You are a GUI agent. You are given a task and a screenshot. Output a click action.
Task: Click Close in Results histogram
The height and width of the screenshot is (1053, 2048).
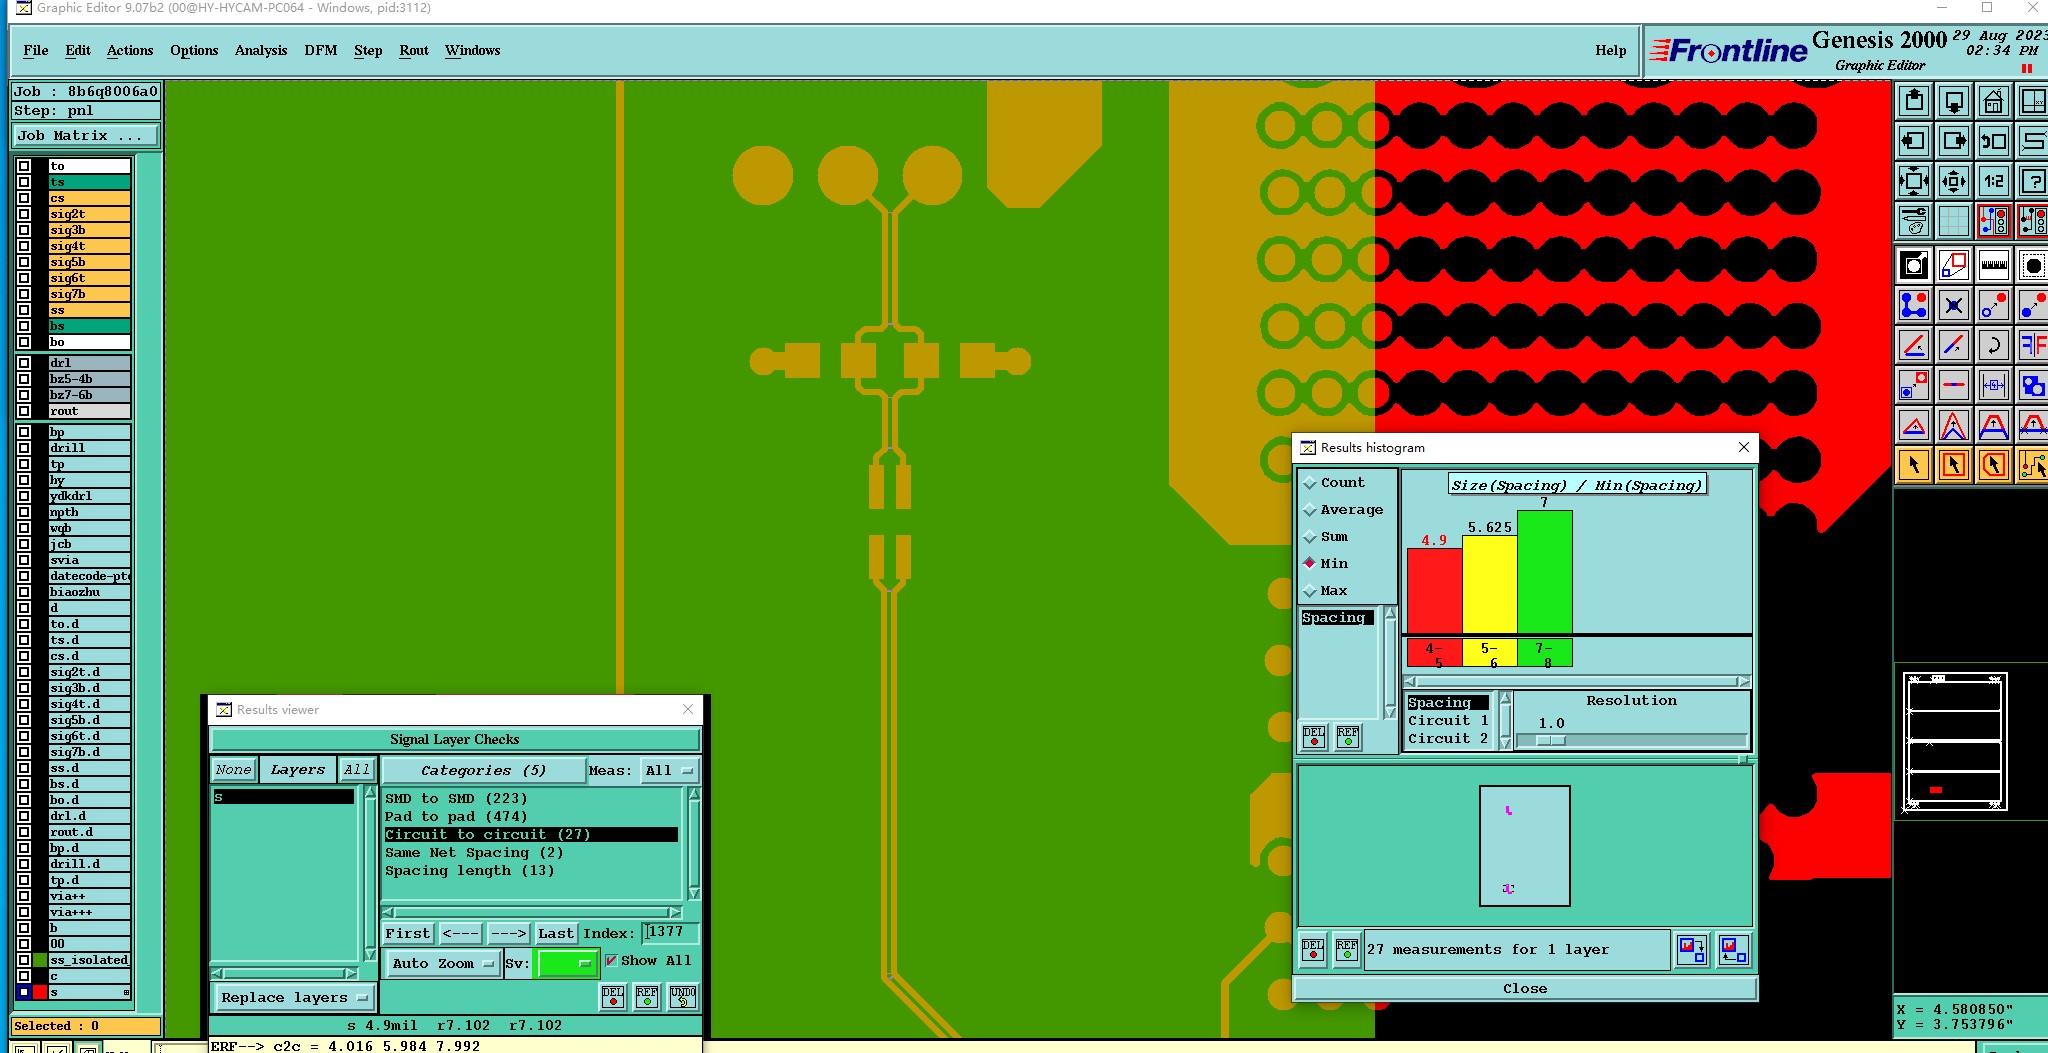1525,989
